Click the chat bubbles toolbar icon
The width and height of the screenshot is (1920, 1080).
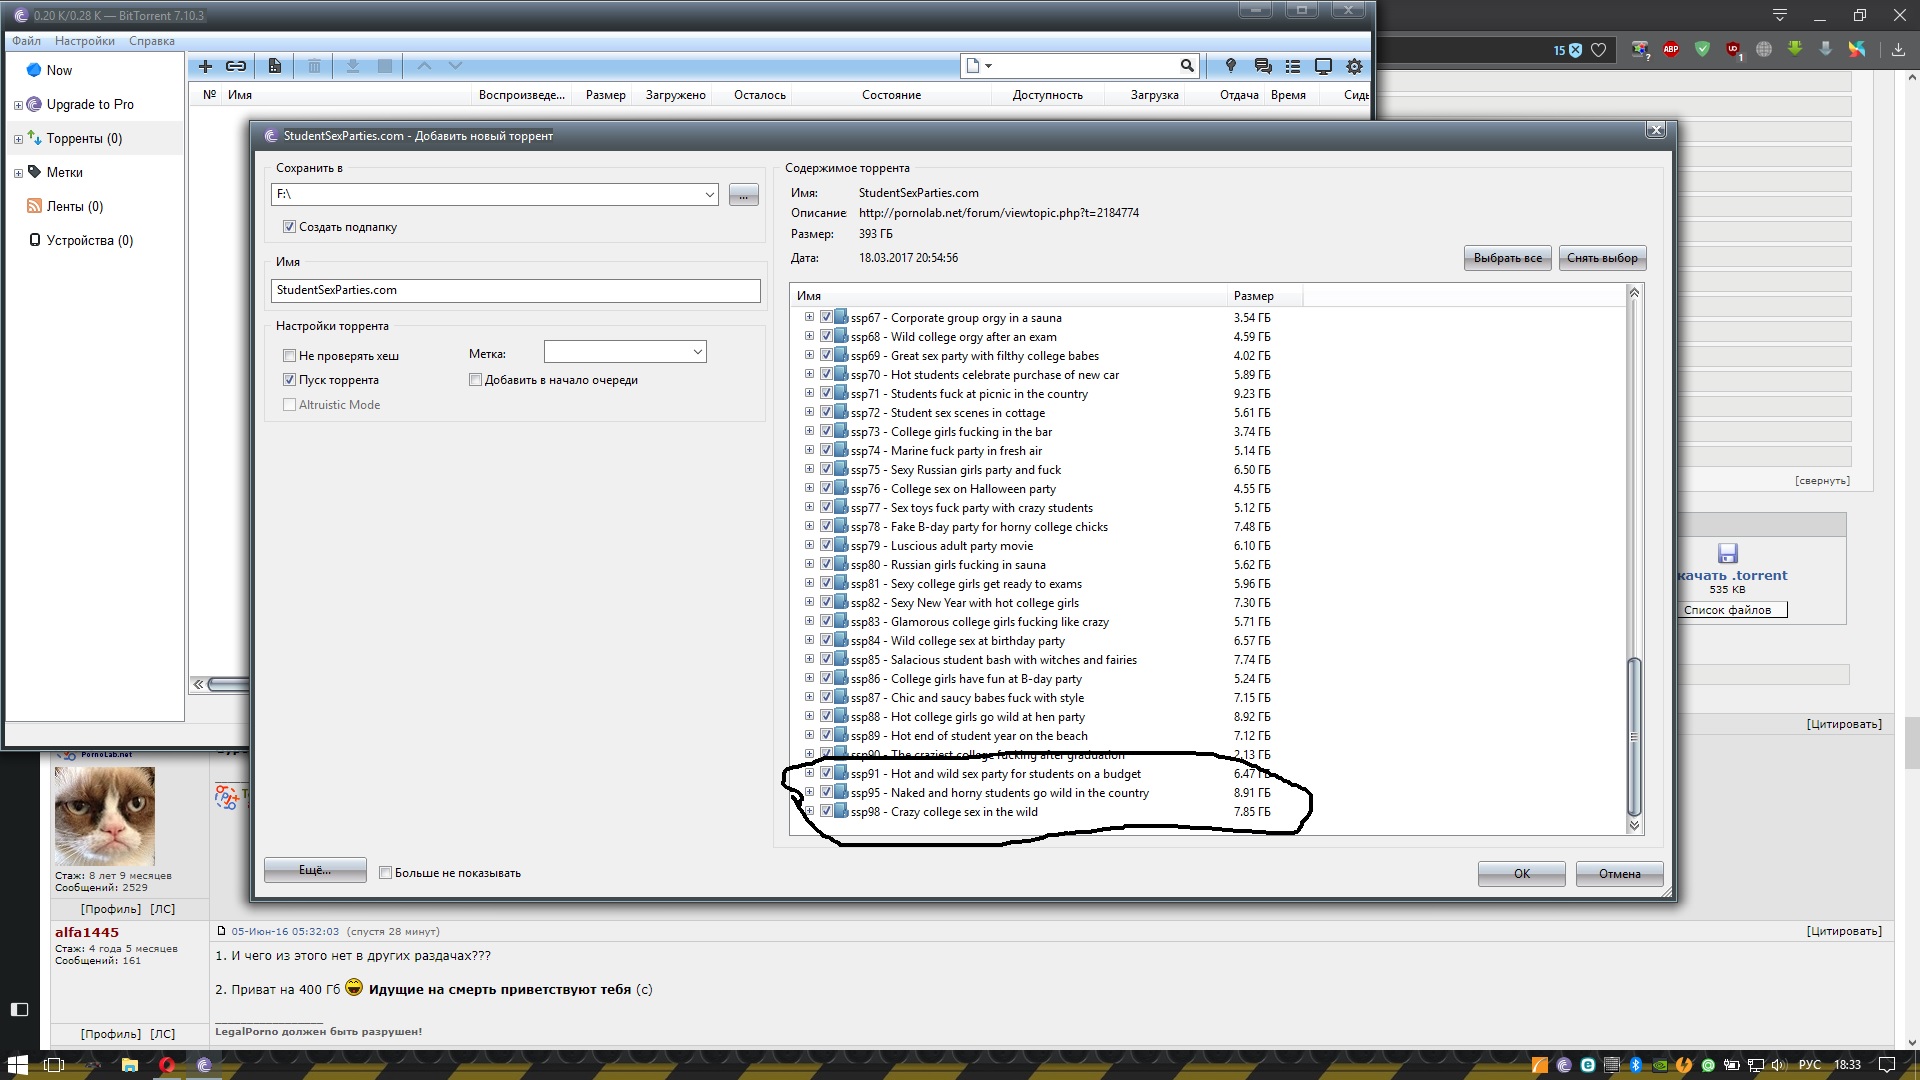1263,66
